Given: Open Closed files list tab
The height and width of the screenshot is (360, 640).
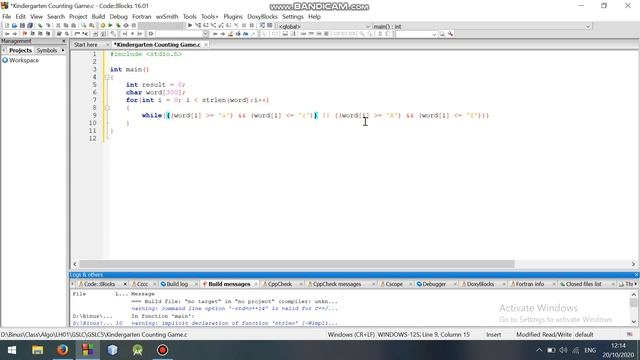Looking at the screenshot, I should point(583,284).
